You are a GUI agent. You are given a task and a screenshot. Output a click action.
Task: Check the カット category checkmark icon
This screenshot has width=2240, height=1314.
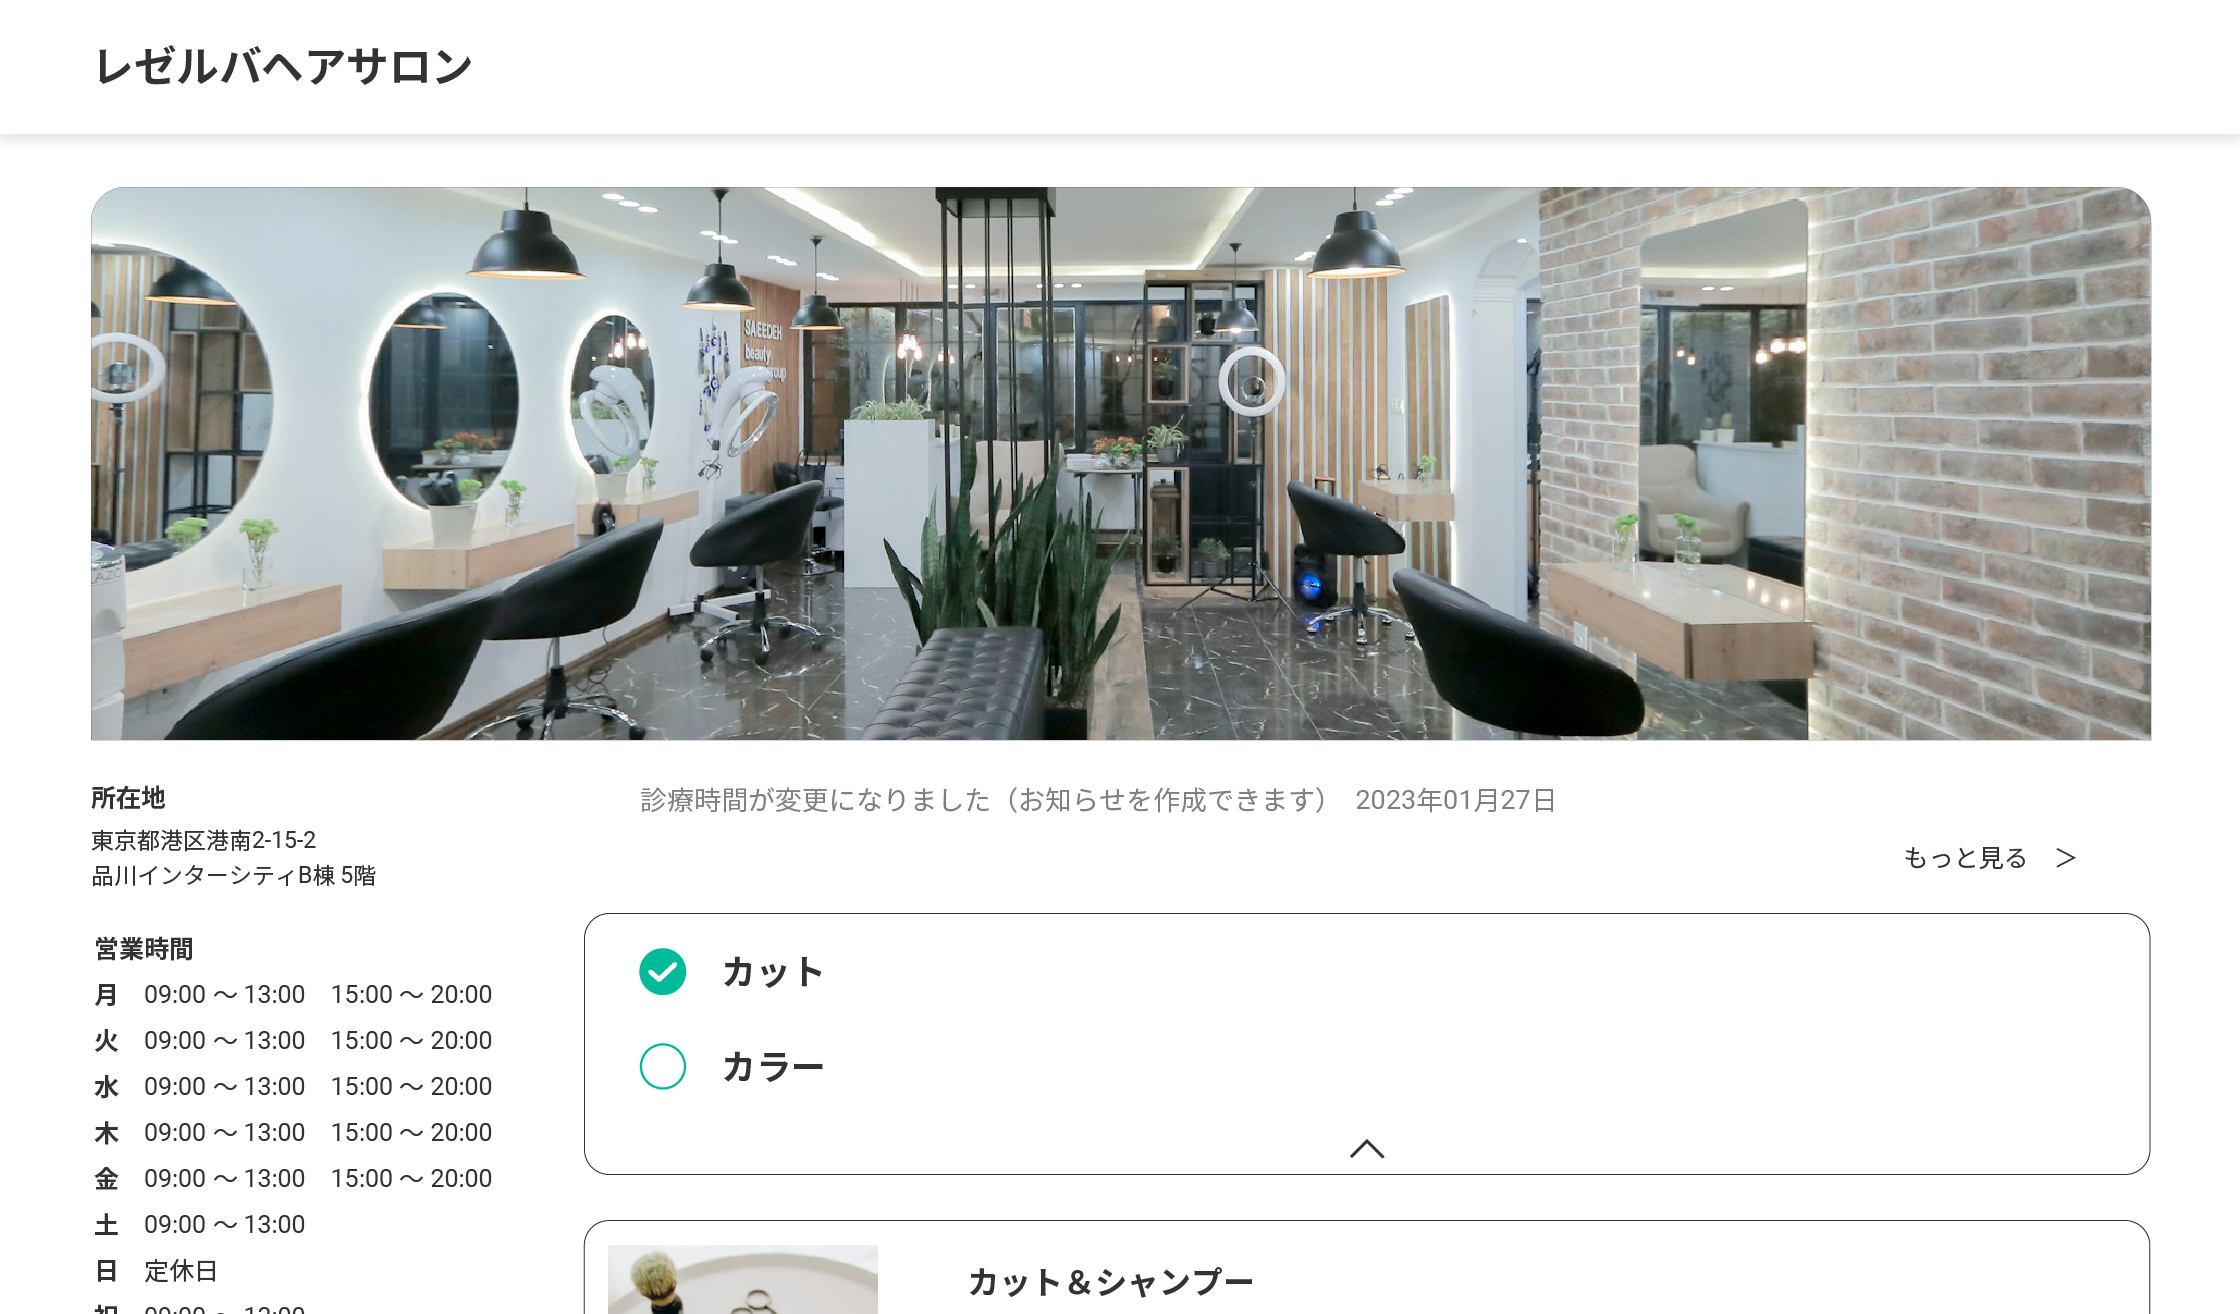click(x=662, y=971)
